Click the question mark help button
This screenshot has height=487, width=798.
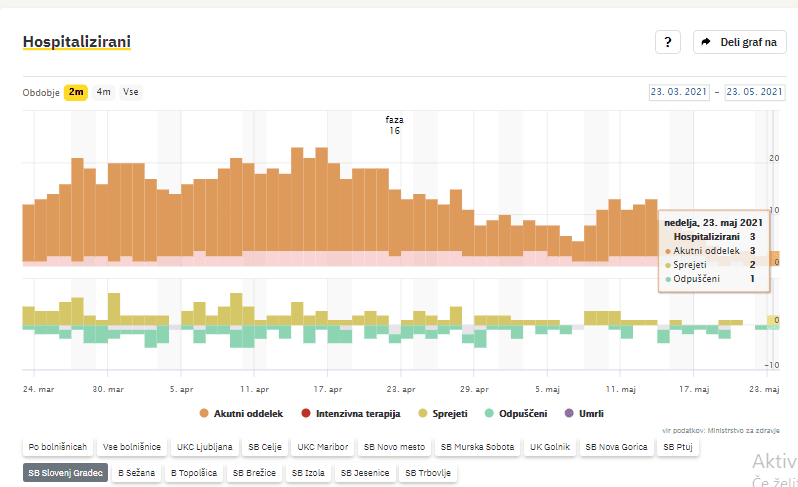click(667, 42)
